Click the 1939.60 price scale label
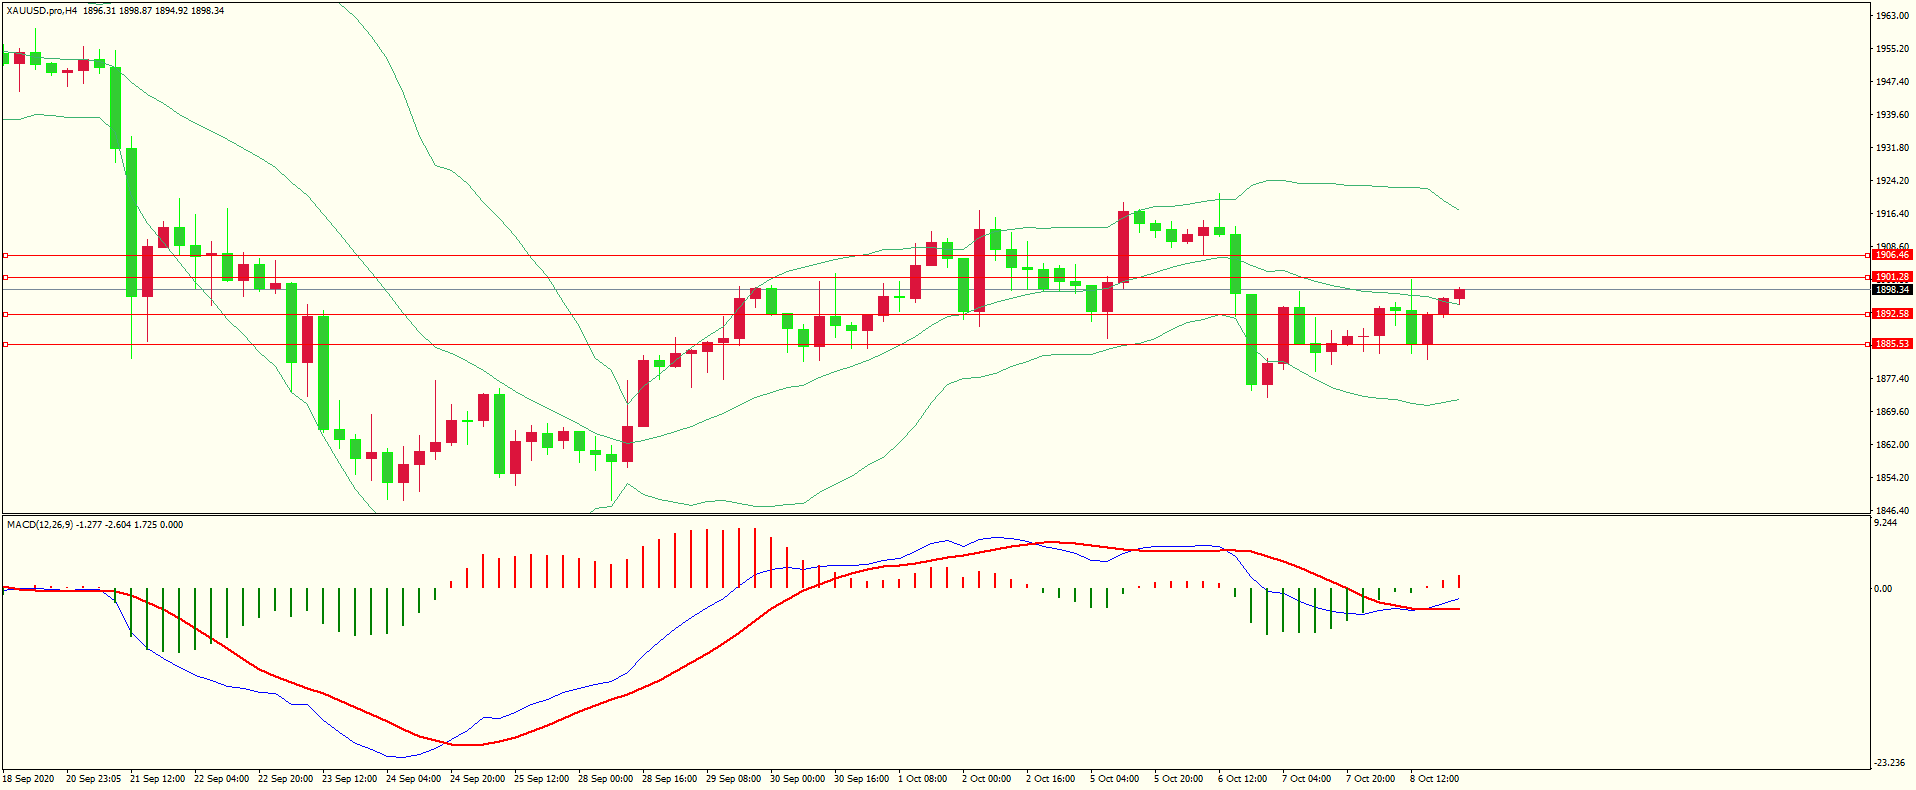Image resolution: width=1916 pixels, height=790 pixels. 1893,115
